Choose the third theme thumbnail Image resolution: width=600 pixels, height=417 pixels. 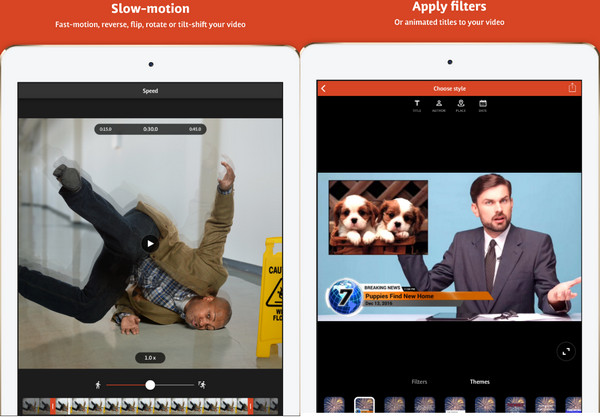(x=395, y=405)
